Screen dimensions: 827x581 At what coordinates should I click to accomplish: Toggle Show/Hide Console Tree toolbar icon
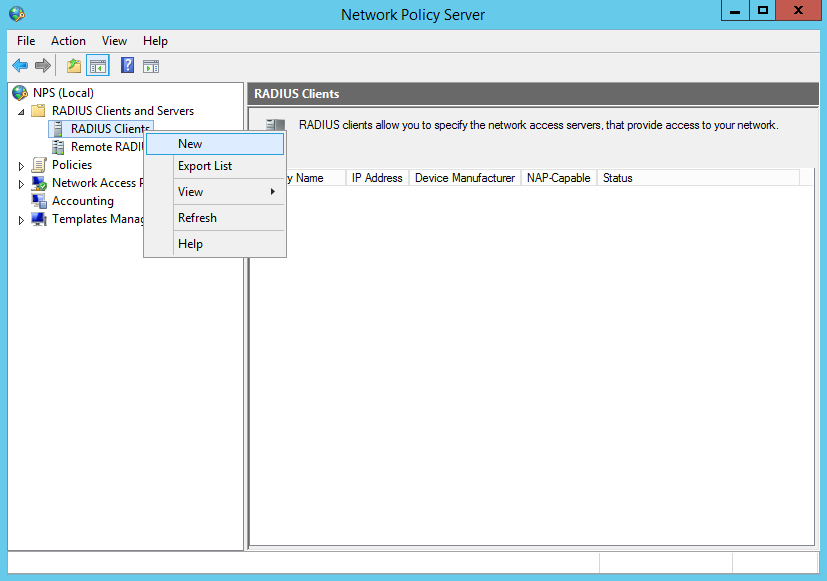pyautogui.click(x=98, y=66)
